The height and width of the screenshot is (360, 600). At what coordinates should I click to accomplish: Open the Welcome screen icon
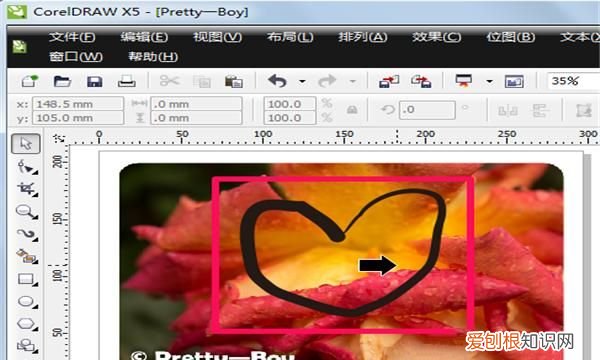pyautogui.click(x=514, y=81)
